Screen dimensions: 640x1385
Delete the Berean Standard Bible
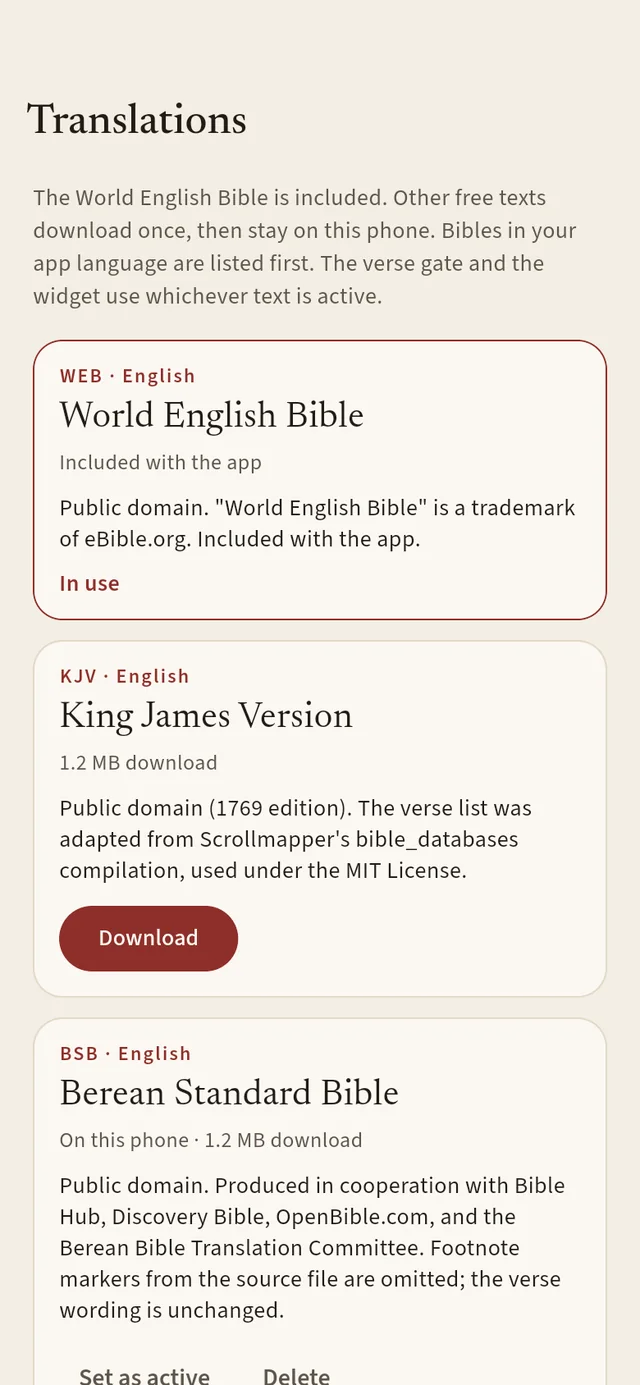pyautogui.click(x=296, y=1375)
